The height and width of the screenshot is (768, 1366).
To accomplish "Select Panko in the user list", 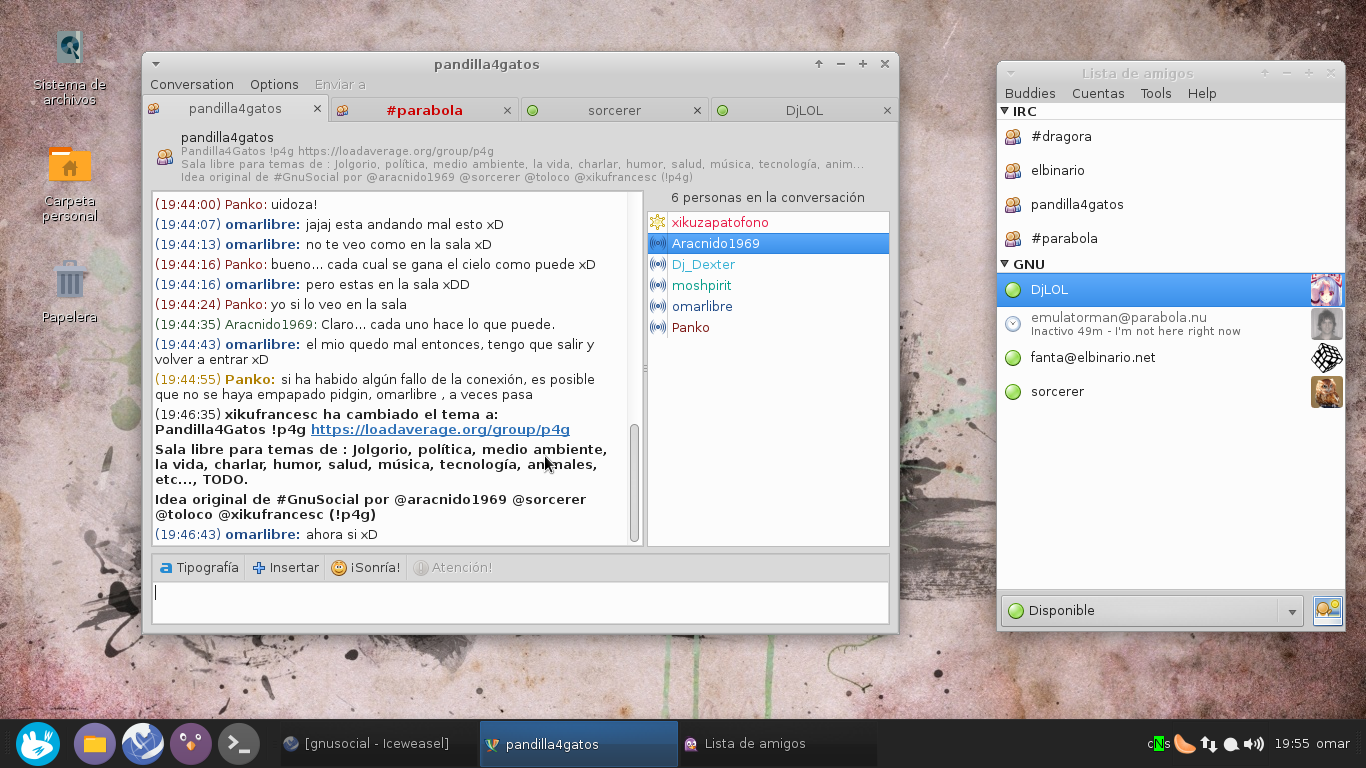I will (768, 327).
